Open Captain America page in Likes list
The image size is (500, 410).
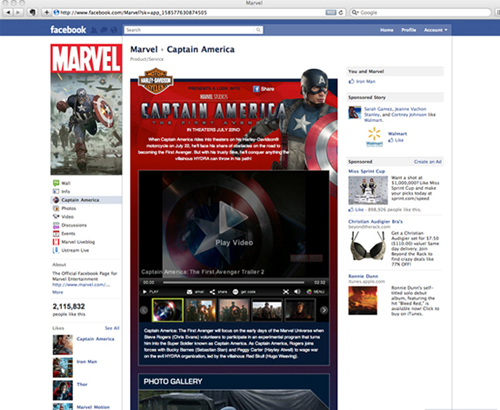click(95, 339)
